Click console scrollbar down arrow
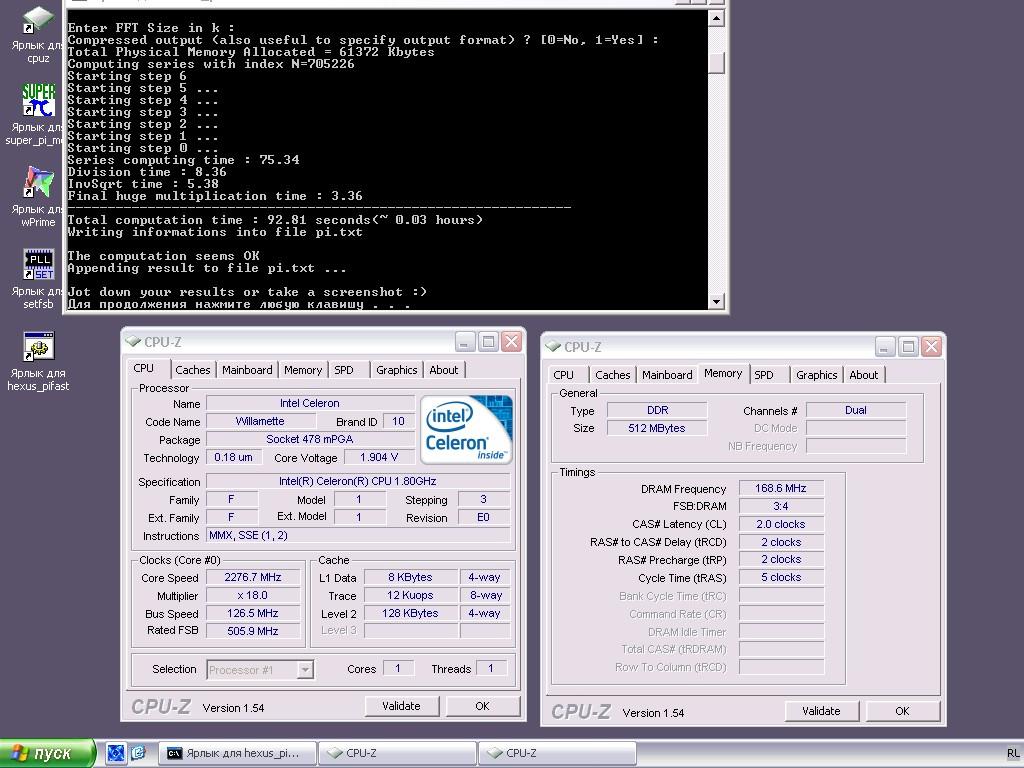Image resolution: width=1024 pixels, height=768 pixels. pyautogui.click(x=716, y=302)
